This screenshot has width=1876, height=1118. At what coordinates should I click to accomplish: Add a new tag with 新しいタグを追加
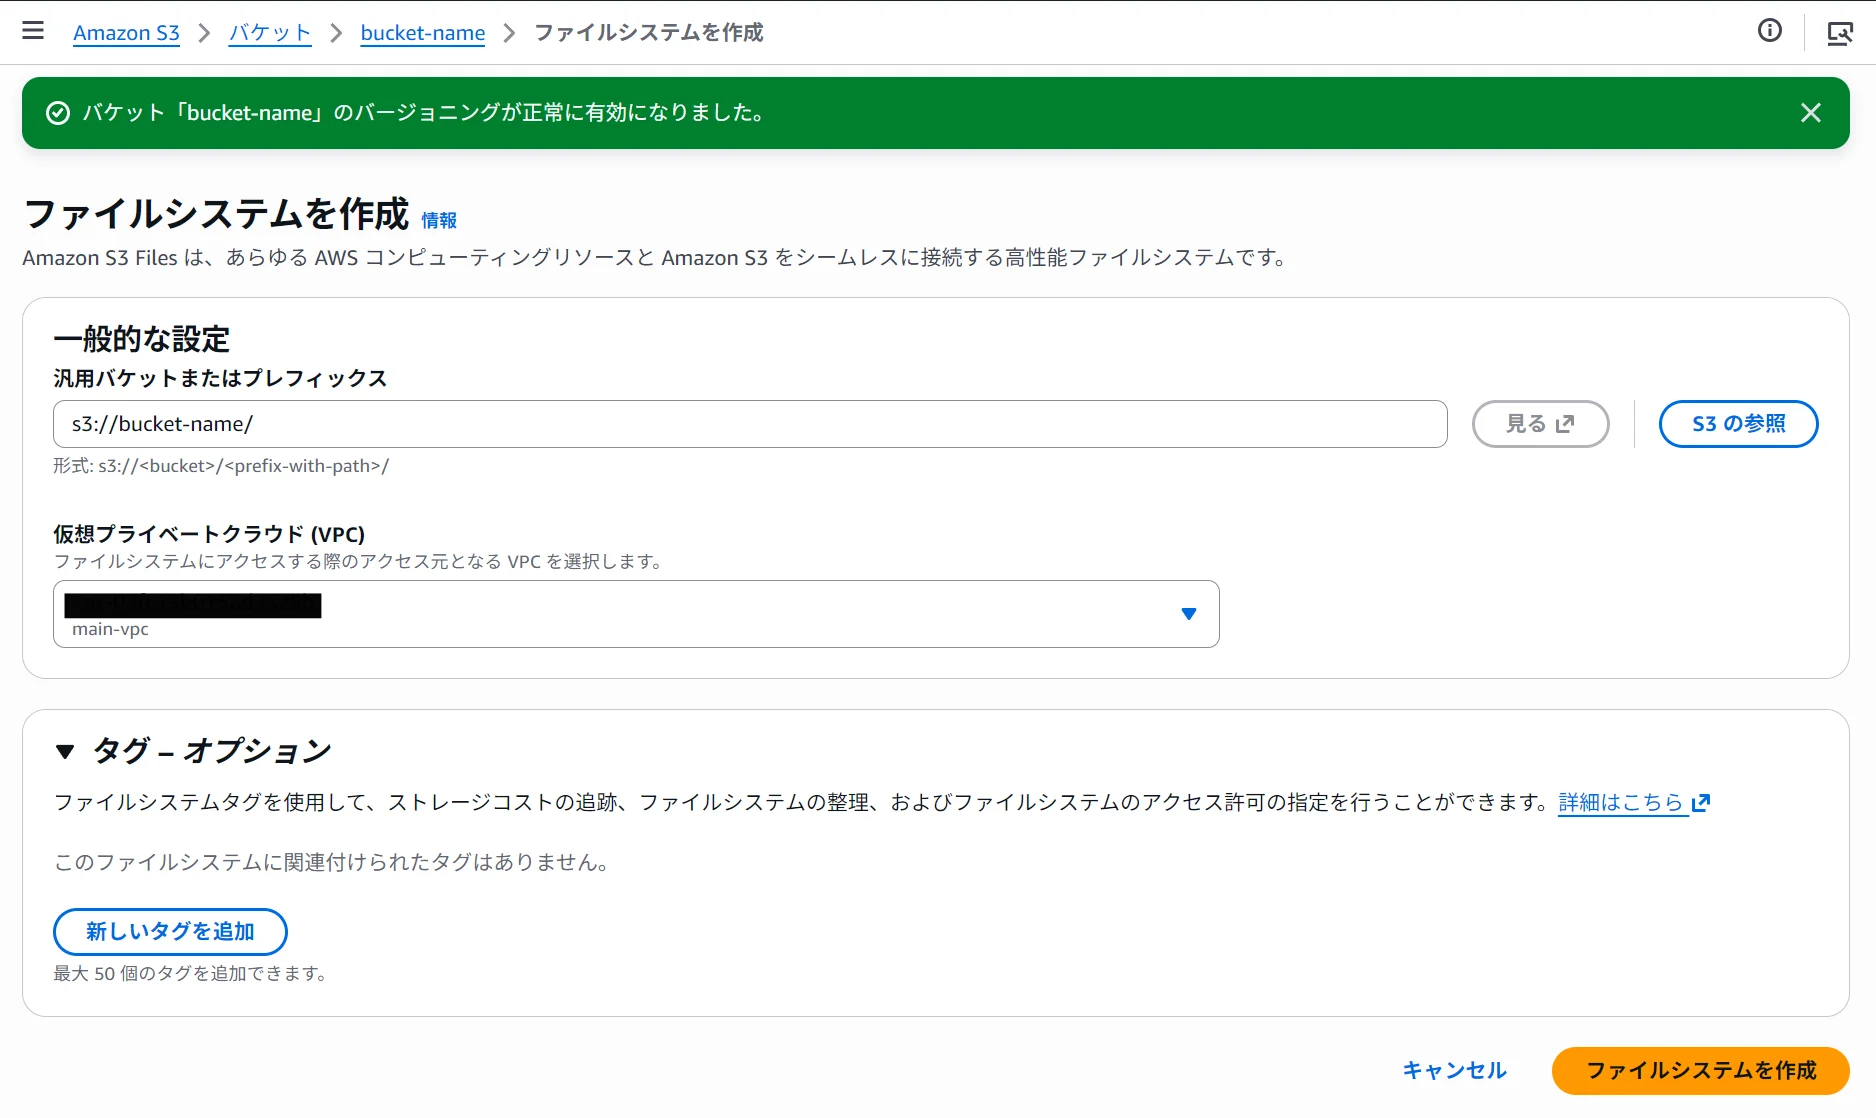(x=170, y=931)
